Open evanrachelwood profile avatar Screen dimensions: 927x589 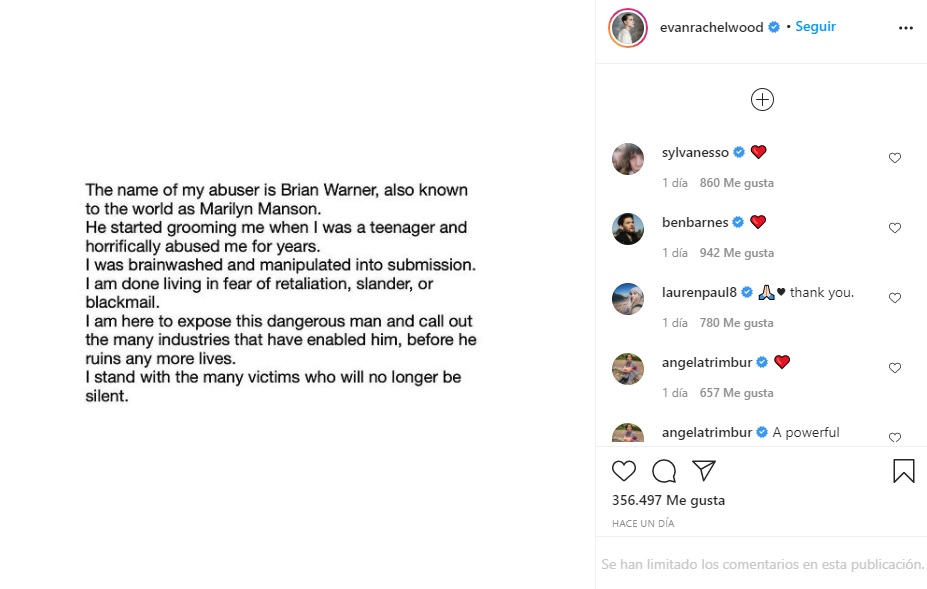tap(628, 28)
